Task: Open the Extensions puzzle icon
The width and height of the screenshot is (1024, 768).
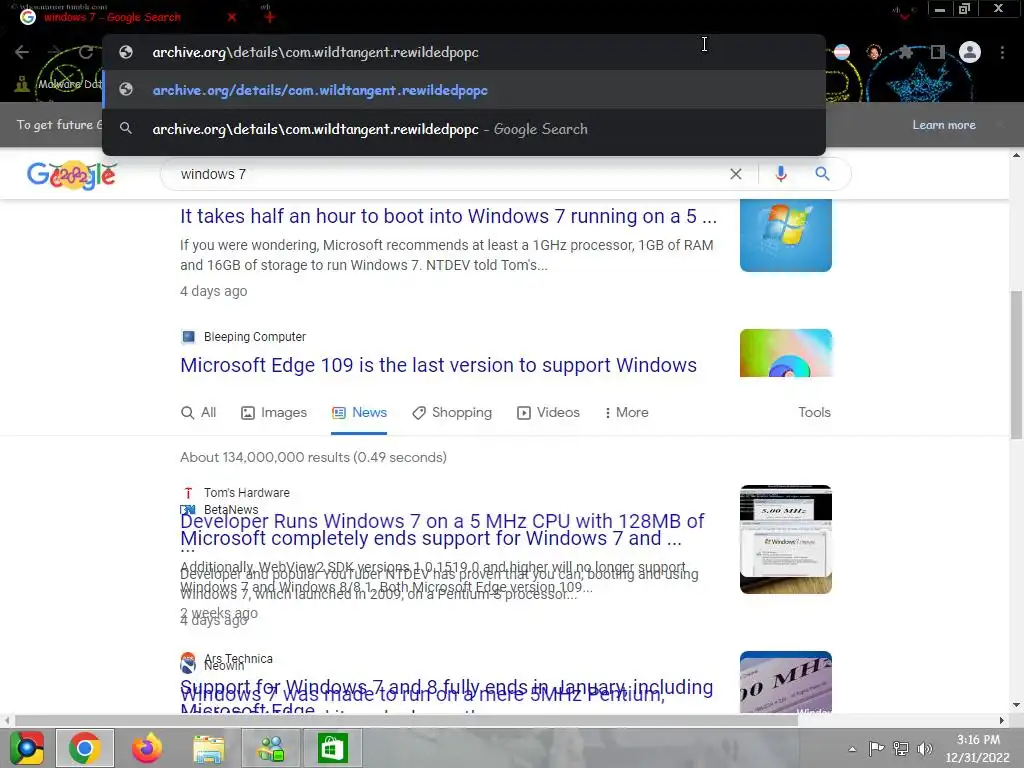Action: [905, 52]
